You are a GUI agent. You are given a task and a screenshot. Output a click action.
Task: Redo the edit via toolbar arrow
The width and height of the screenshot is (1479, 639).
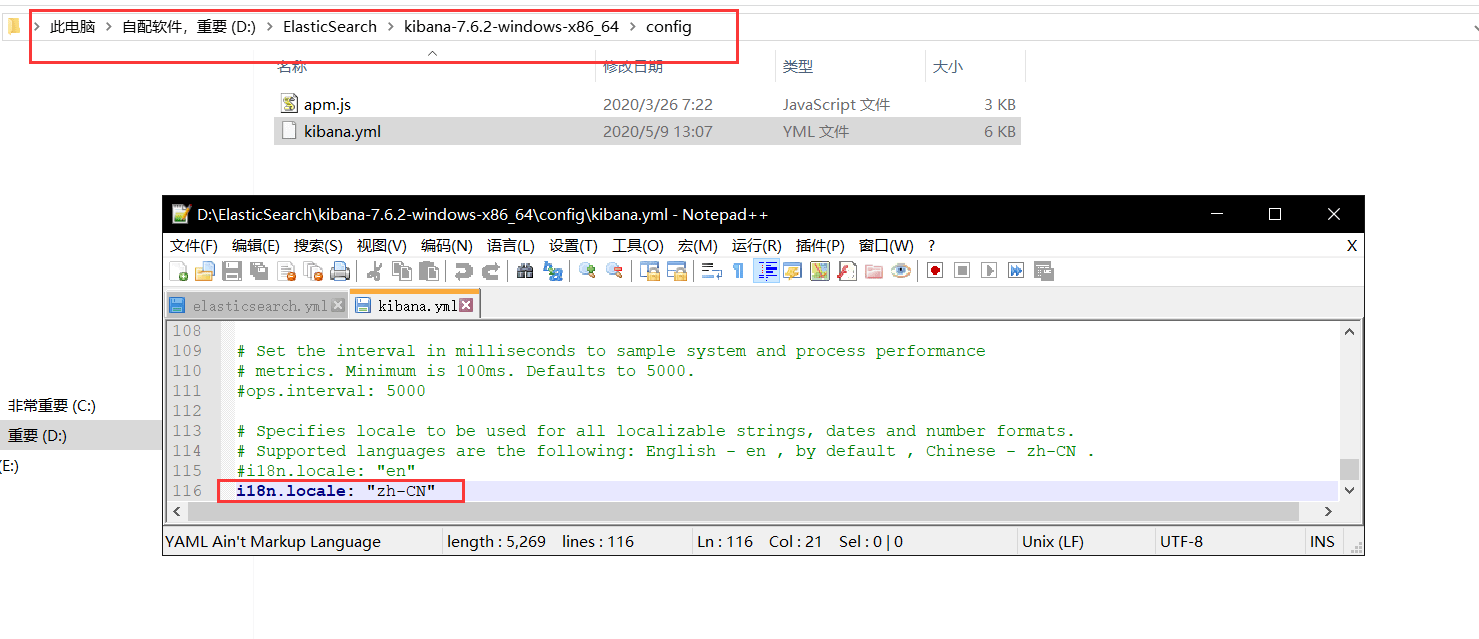click(x=491, y=271)
